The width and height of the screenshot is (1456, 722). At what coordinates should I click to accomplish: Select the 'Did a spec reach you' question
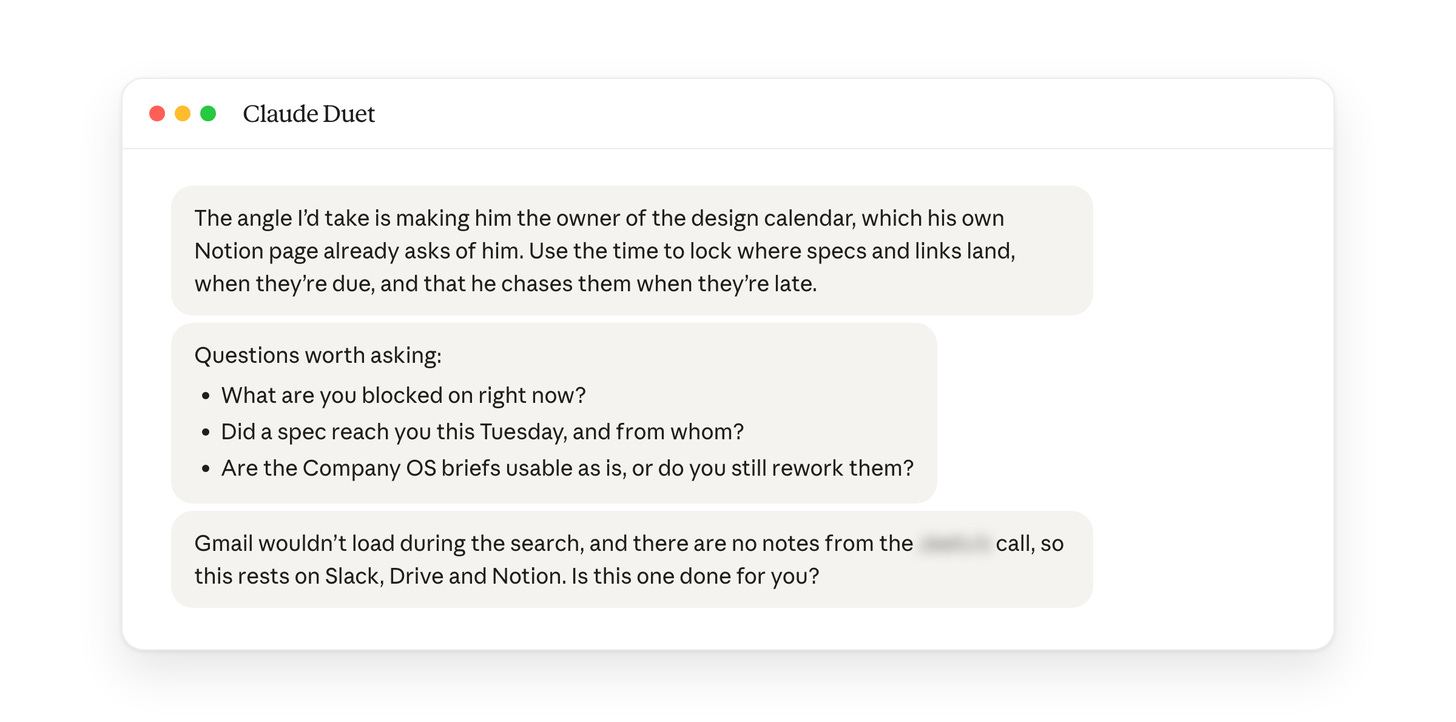(483, 432)
